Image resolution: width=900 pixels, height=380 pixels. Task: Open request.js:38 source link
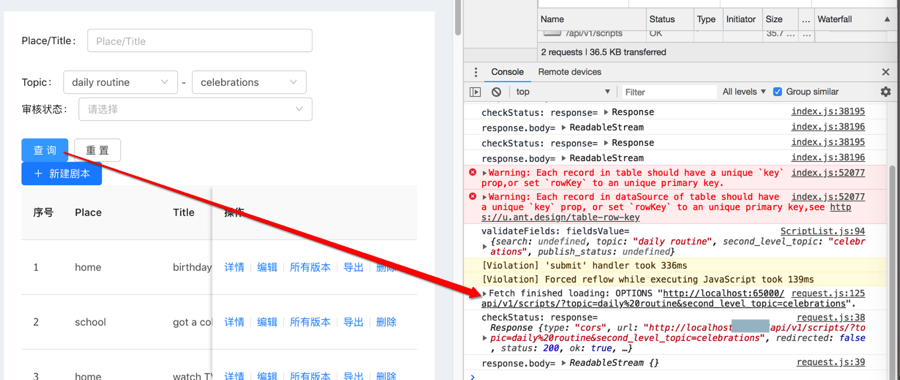click(831, 317)
